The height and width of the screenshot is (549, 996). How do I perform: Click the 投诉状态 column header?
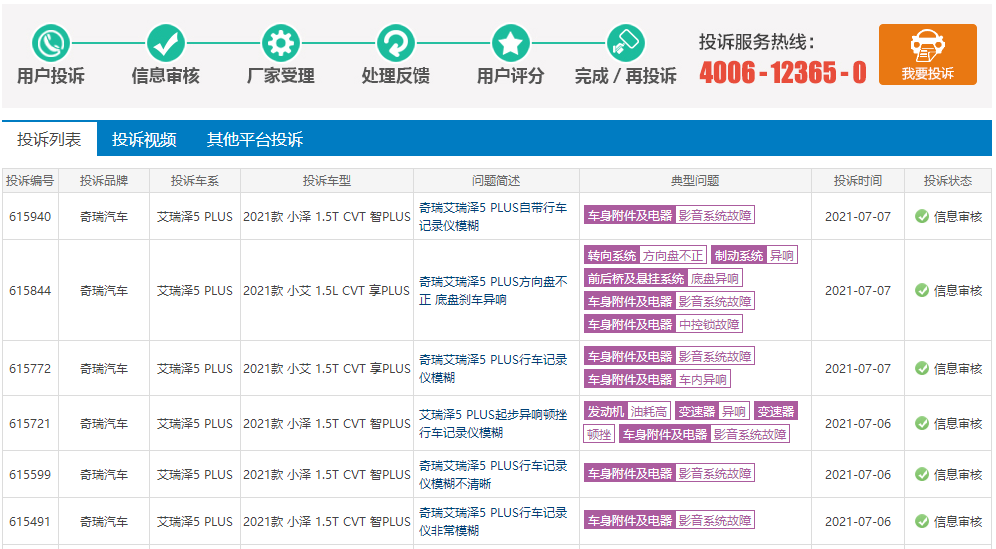948,180
